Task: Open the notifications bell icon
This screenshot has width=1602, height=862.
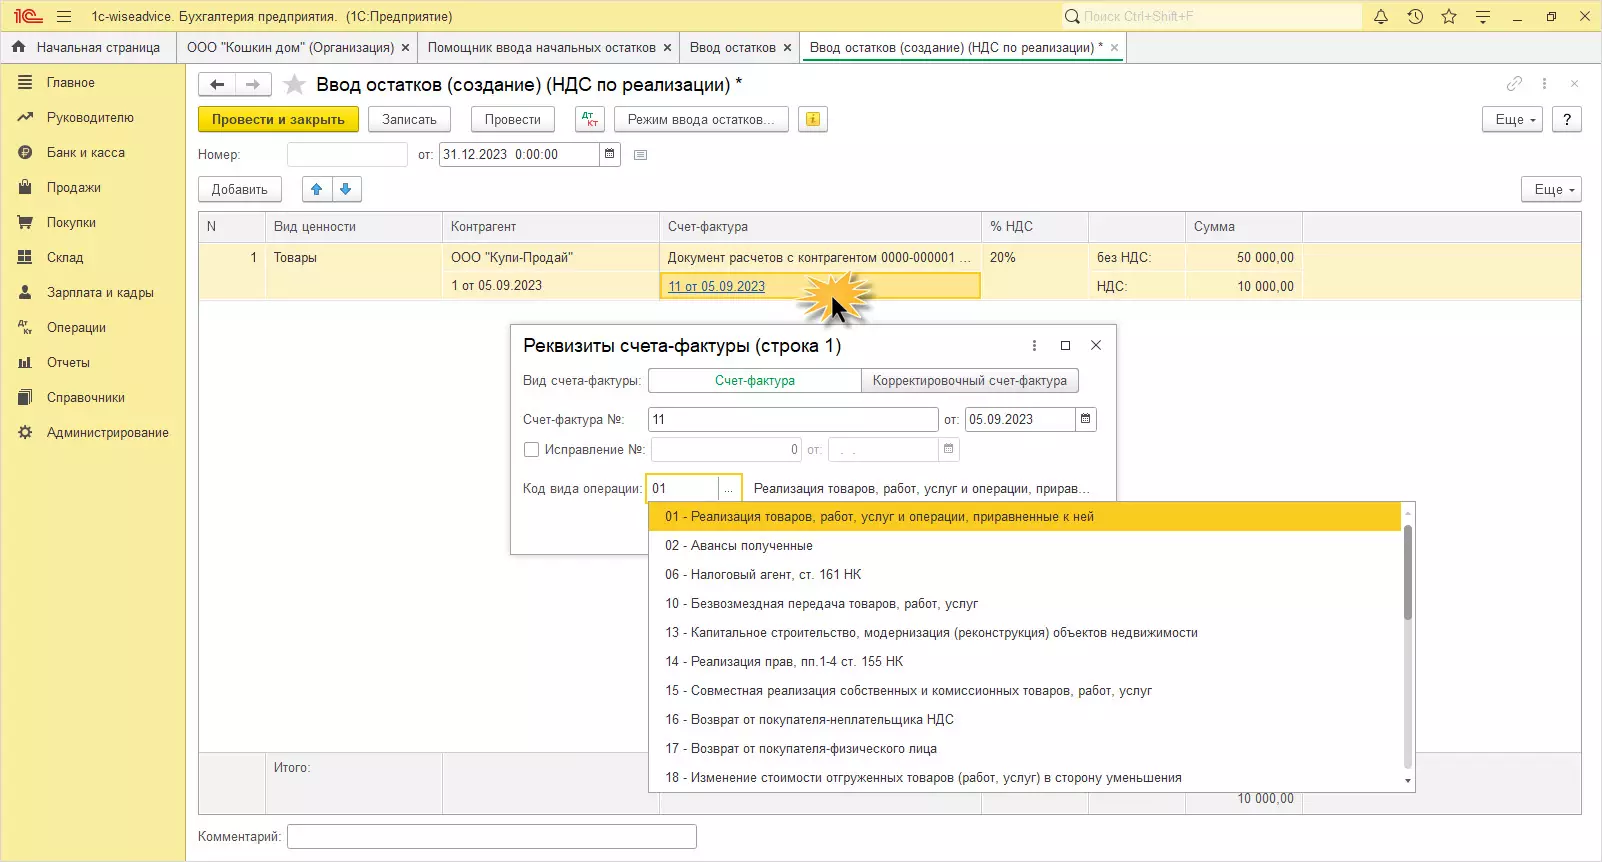Action: pyautogui.click(x=1381, y=16)
